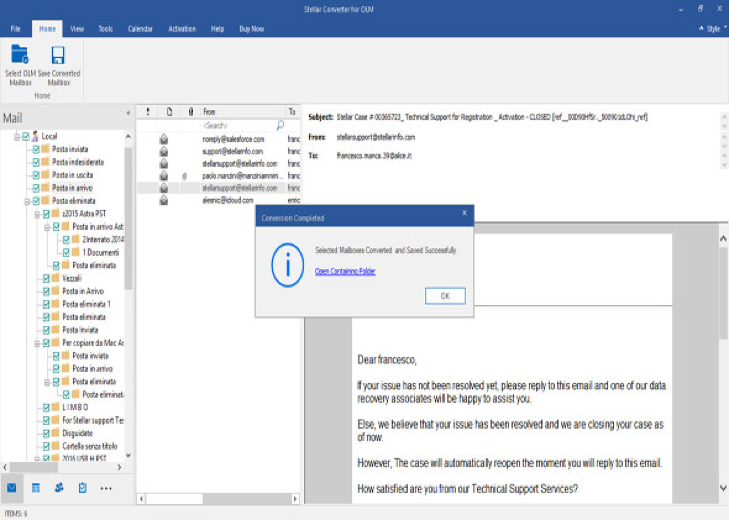Collapse the z2015 Astra PST node
This screenshot has height=520, width=729.
click(37, 214)
